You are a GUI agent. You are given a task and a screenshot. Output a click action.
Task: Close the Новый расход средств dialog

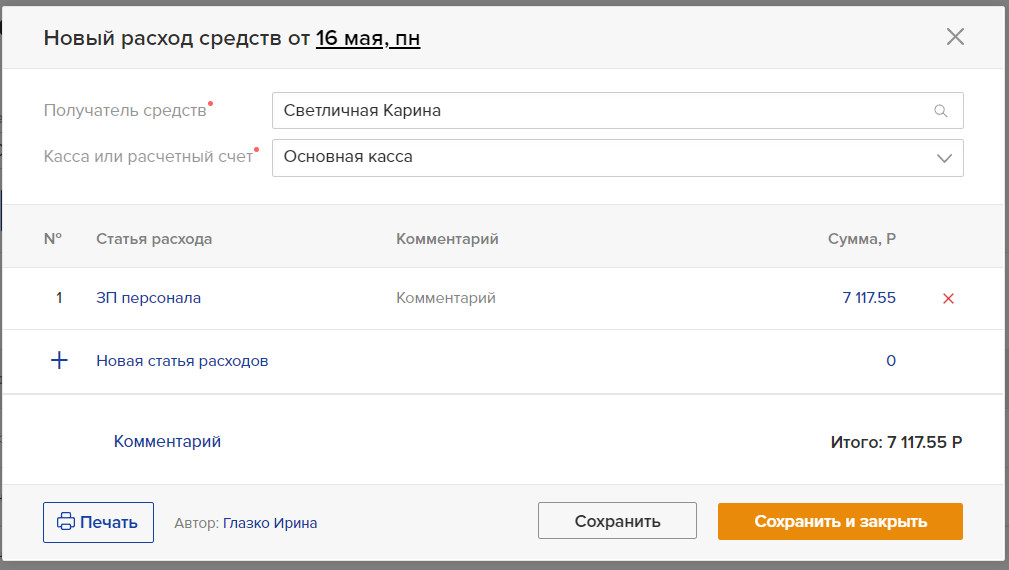955,37
